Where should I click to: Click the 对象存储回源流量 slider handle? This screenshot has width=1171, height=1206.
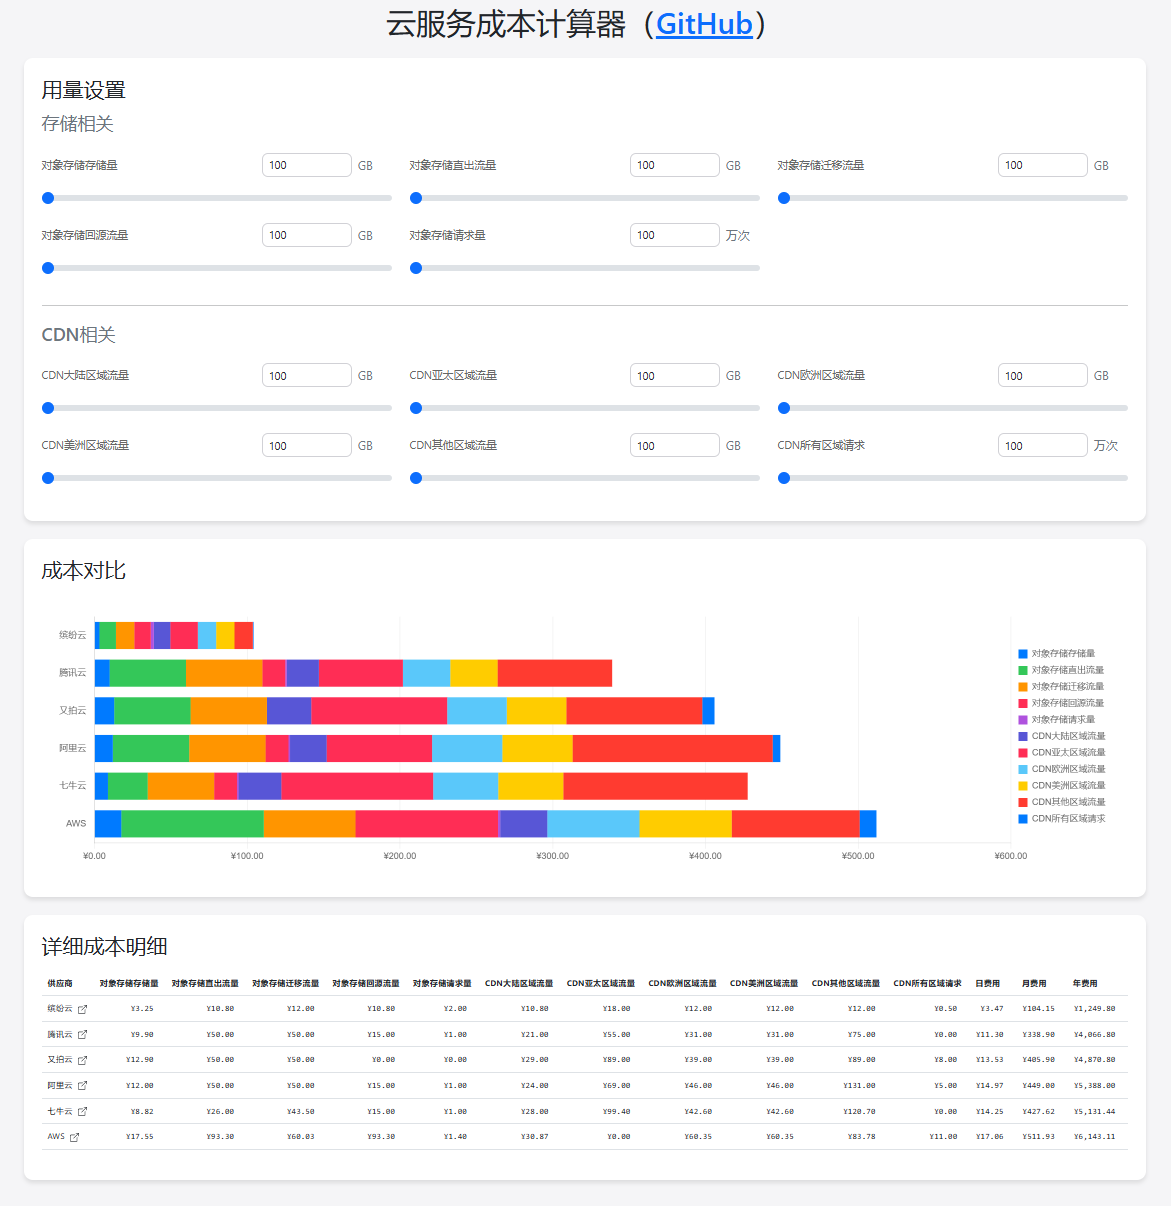tap(48, 268)
